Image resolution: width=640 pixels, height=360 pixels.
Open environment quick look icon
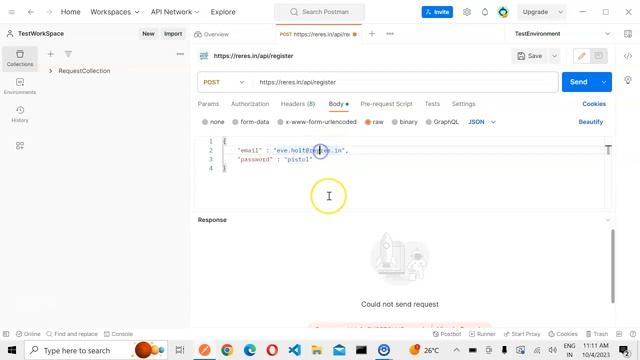[x=628, y=34]
